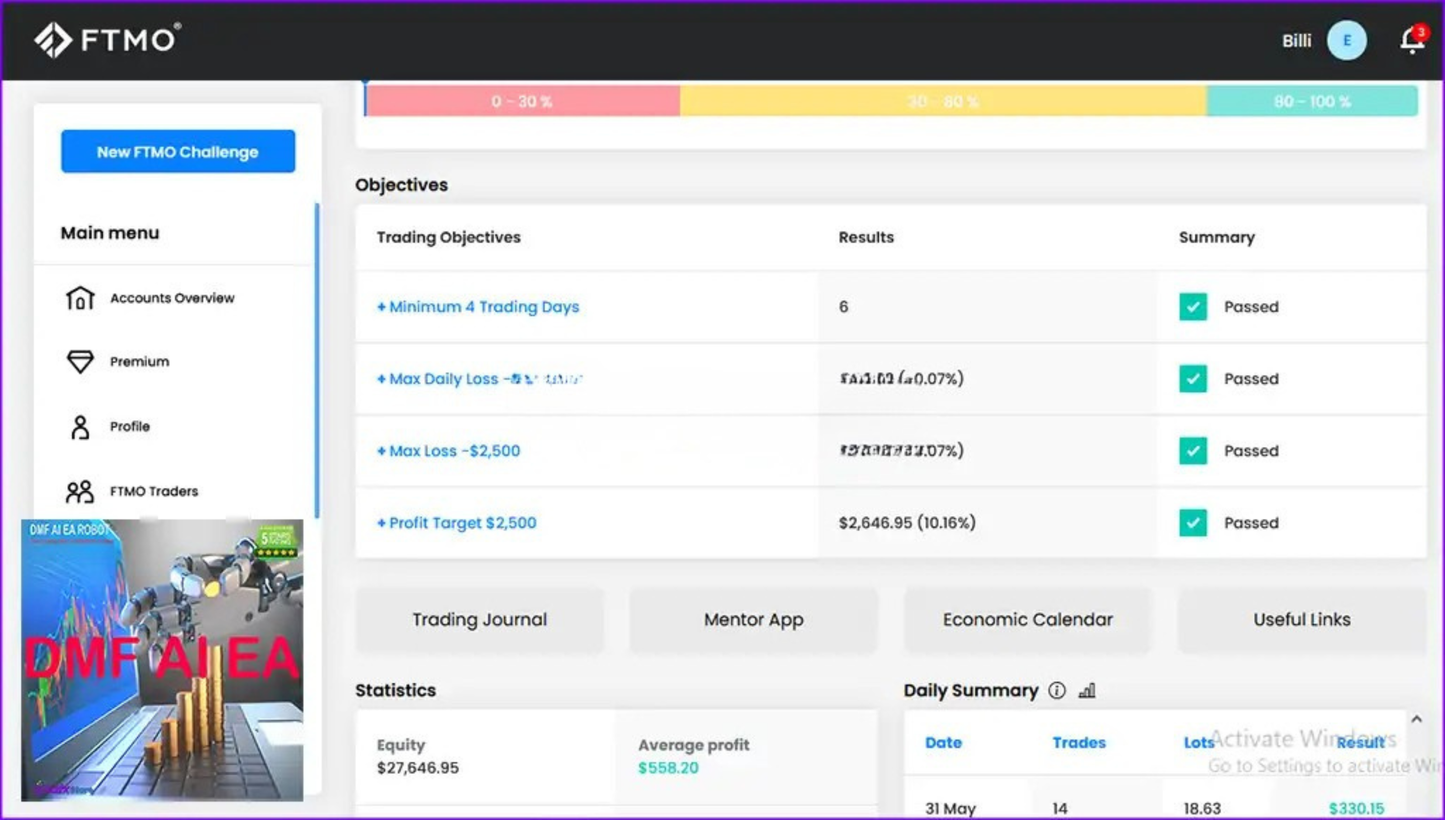Viewport: 1445px width, 820px height.
Task: Click the result value 6 for trading days
Action: click(844, 307)
